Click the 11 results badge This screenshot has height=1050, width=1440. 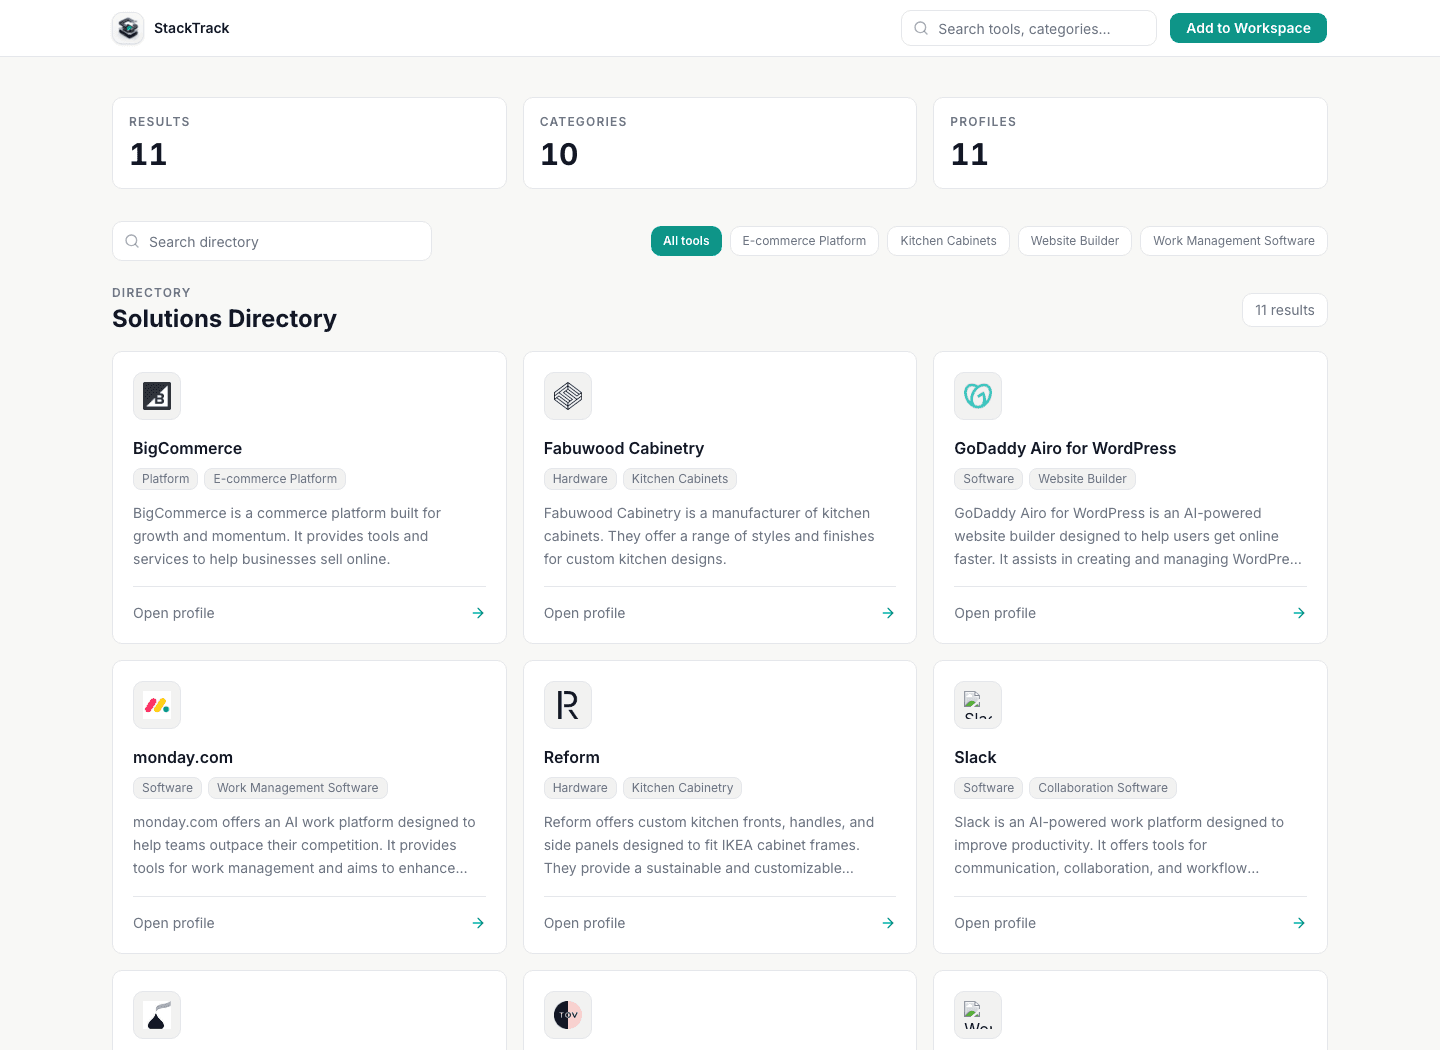coord(1285,310)
